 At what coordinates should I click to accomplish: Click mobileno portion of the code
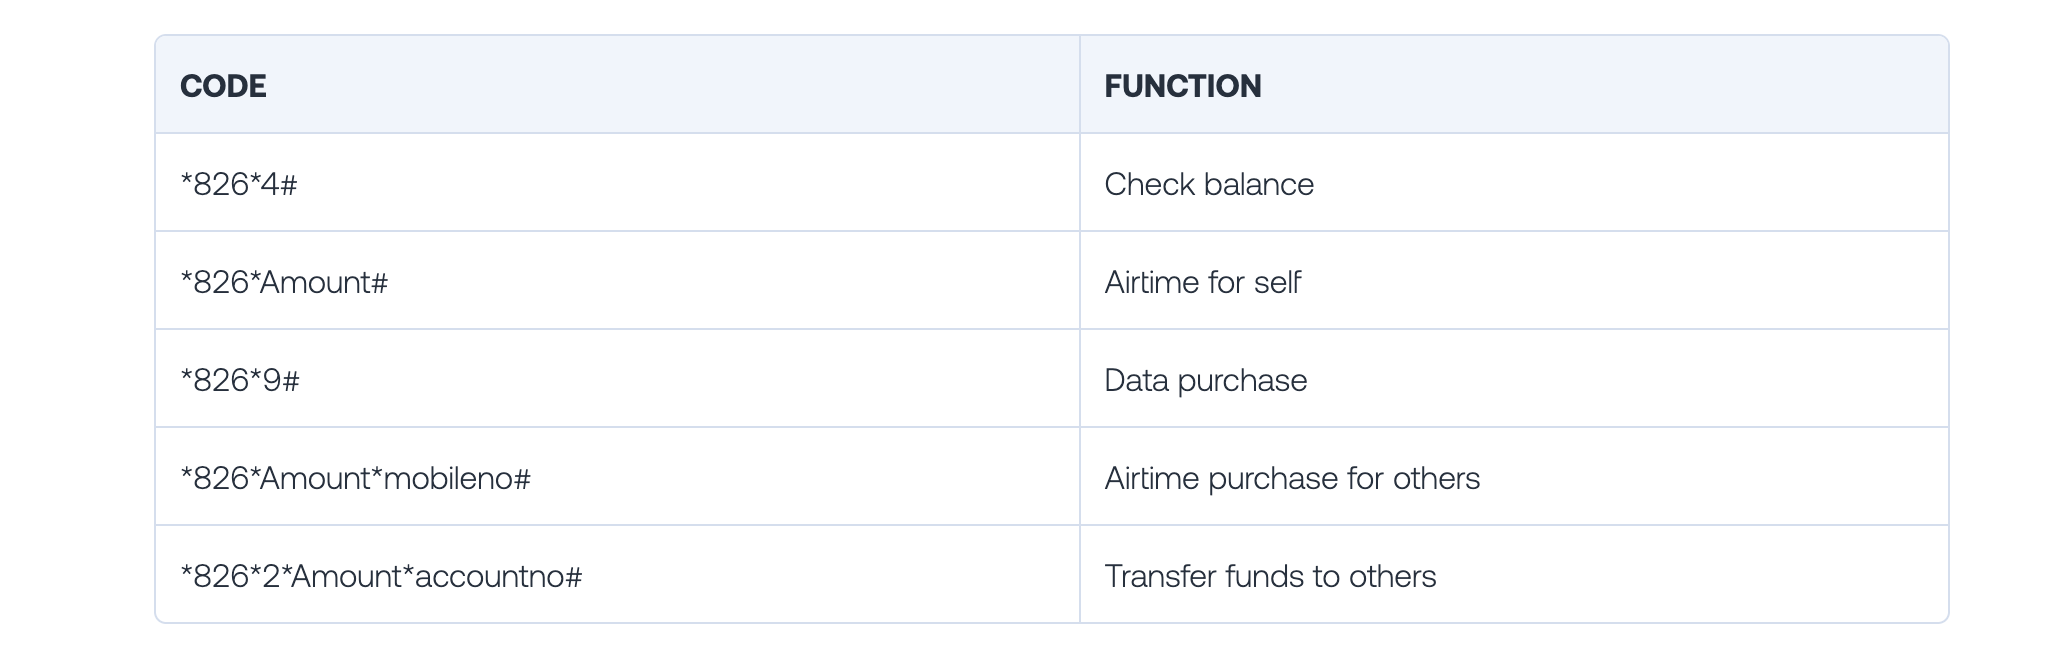tap(449, 478)
